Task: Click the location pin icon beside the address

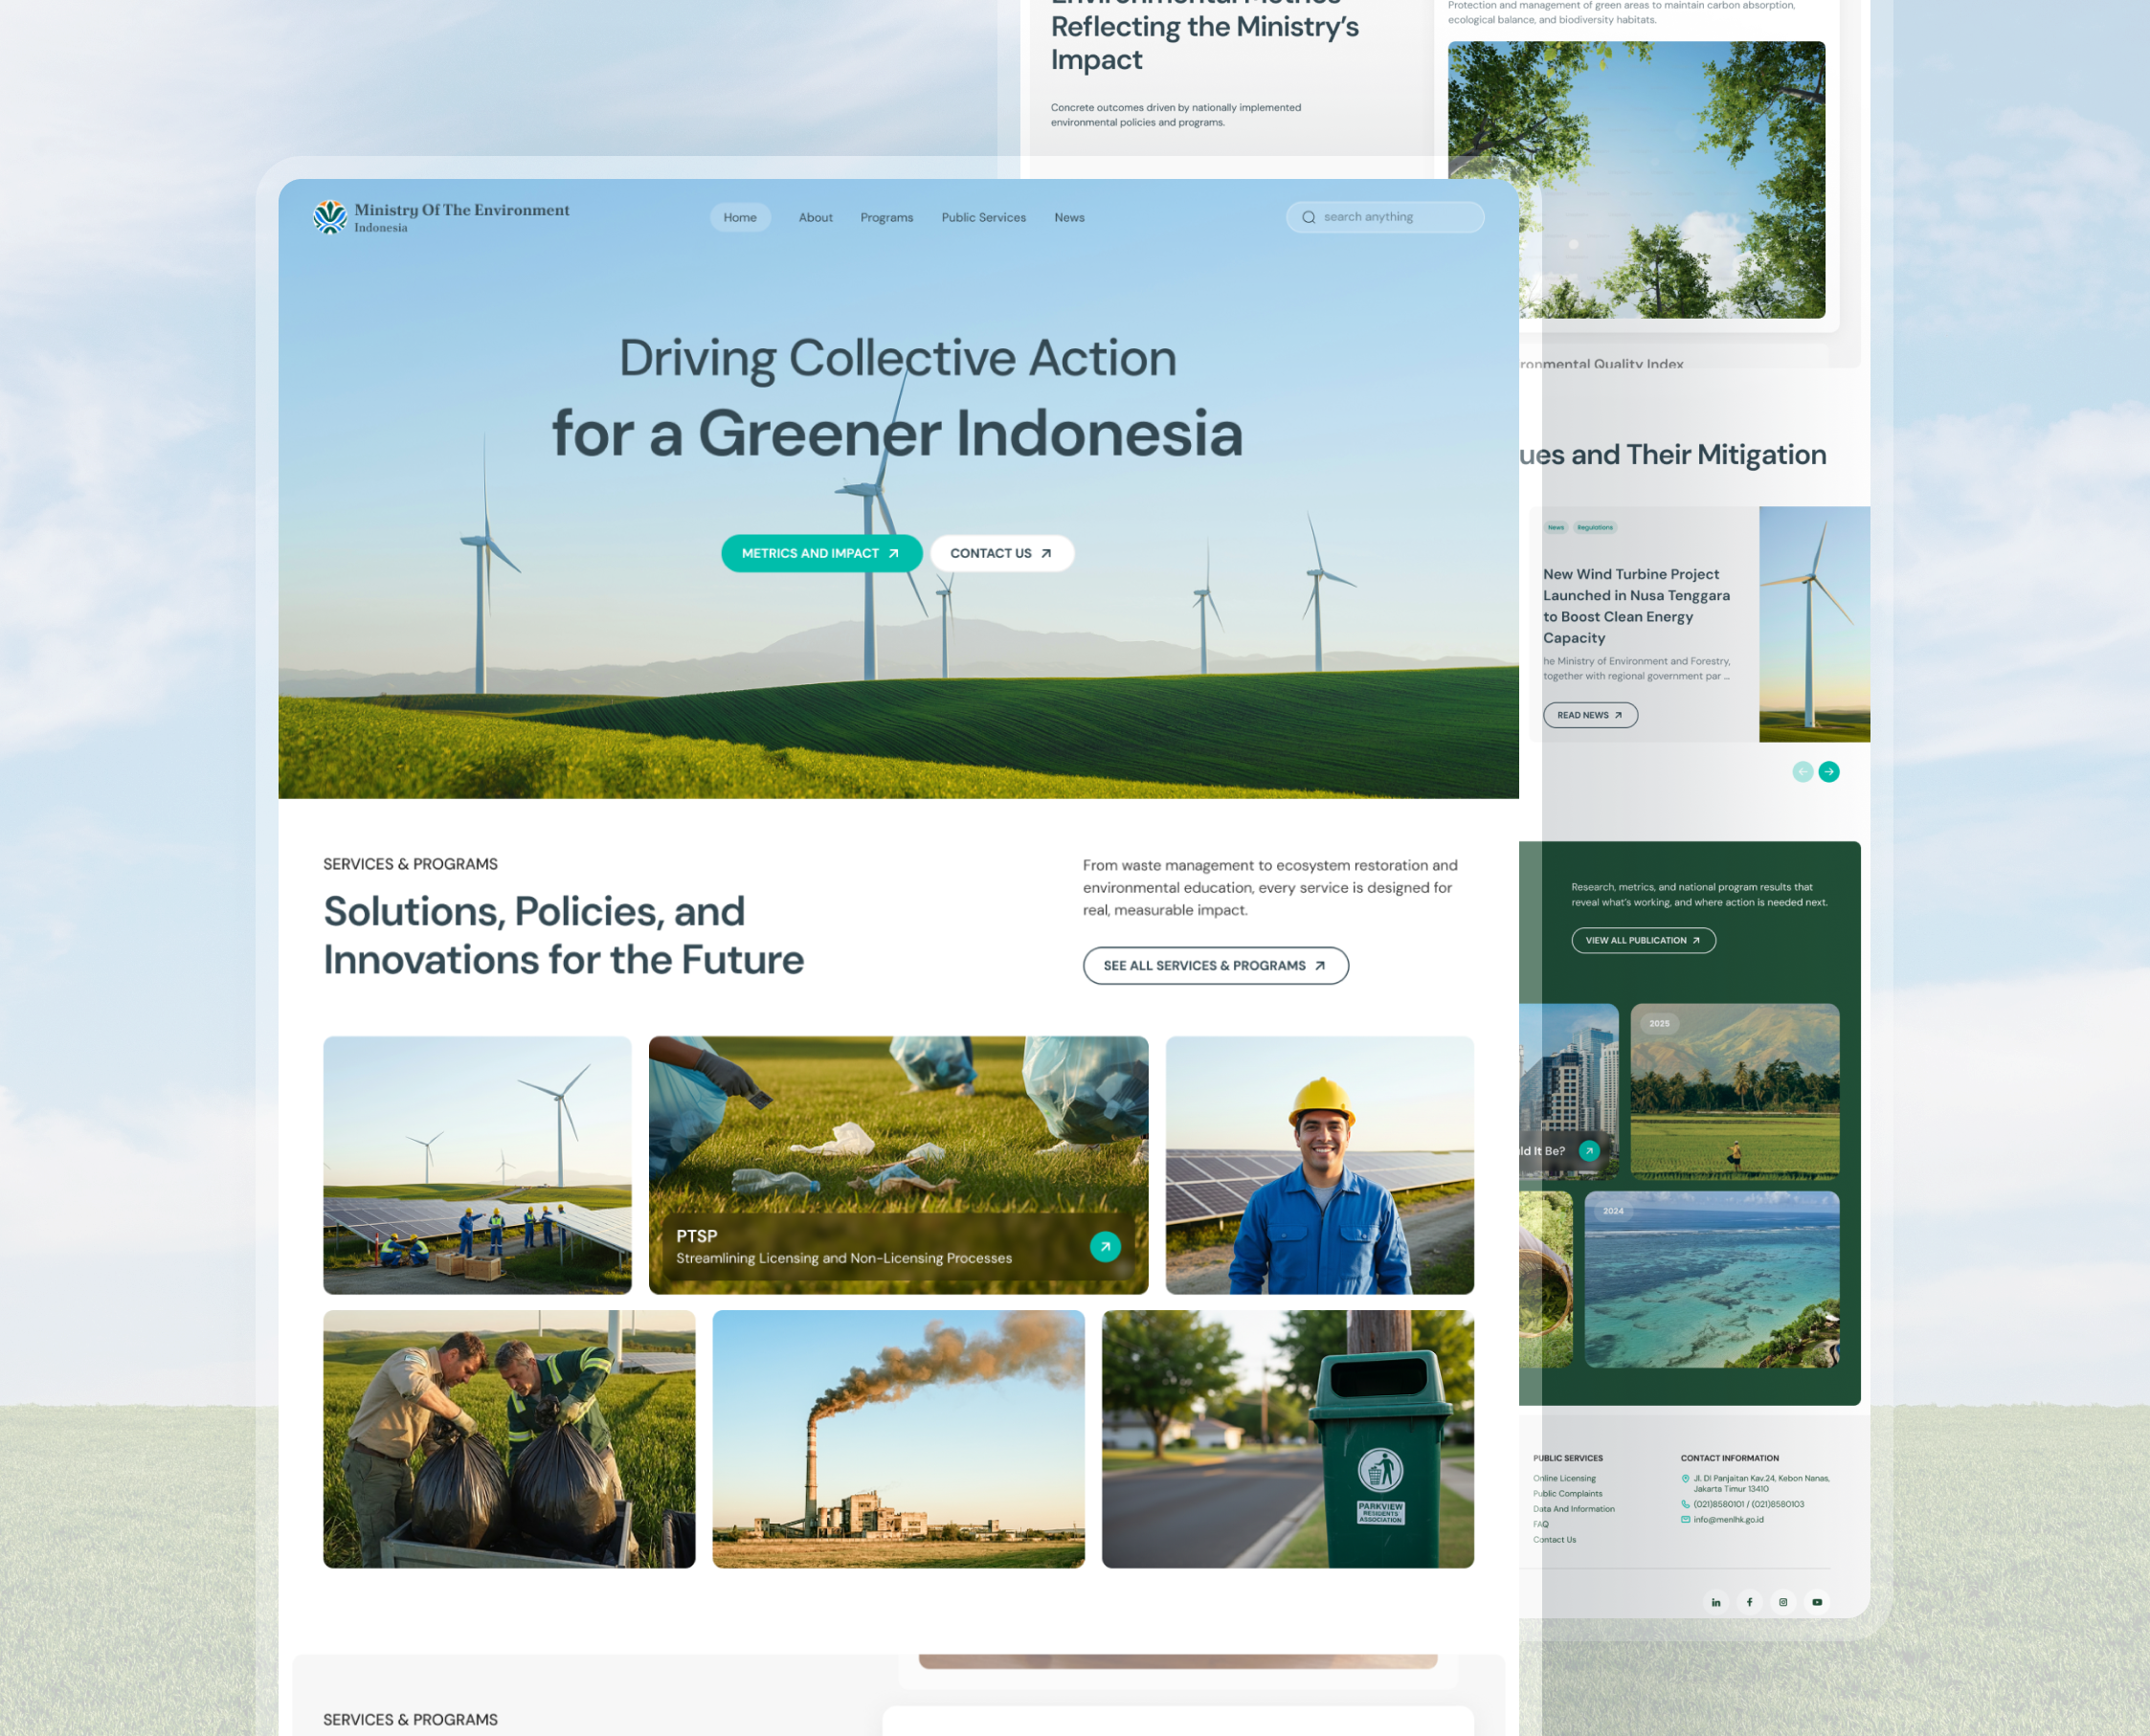Action: point(1685,1478)
